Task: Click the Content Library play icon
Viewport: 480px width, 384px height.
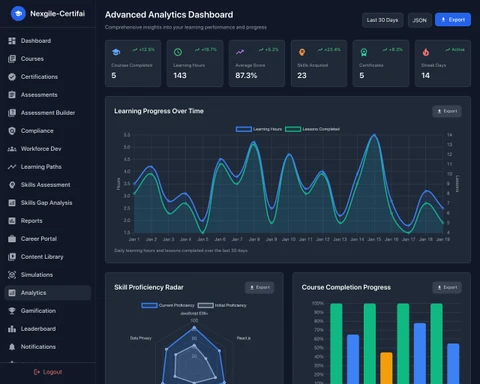Action: click(x=12, y=257)
